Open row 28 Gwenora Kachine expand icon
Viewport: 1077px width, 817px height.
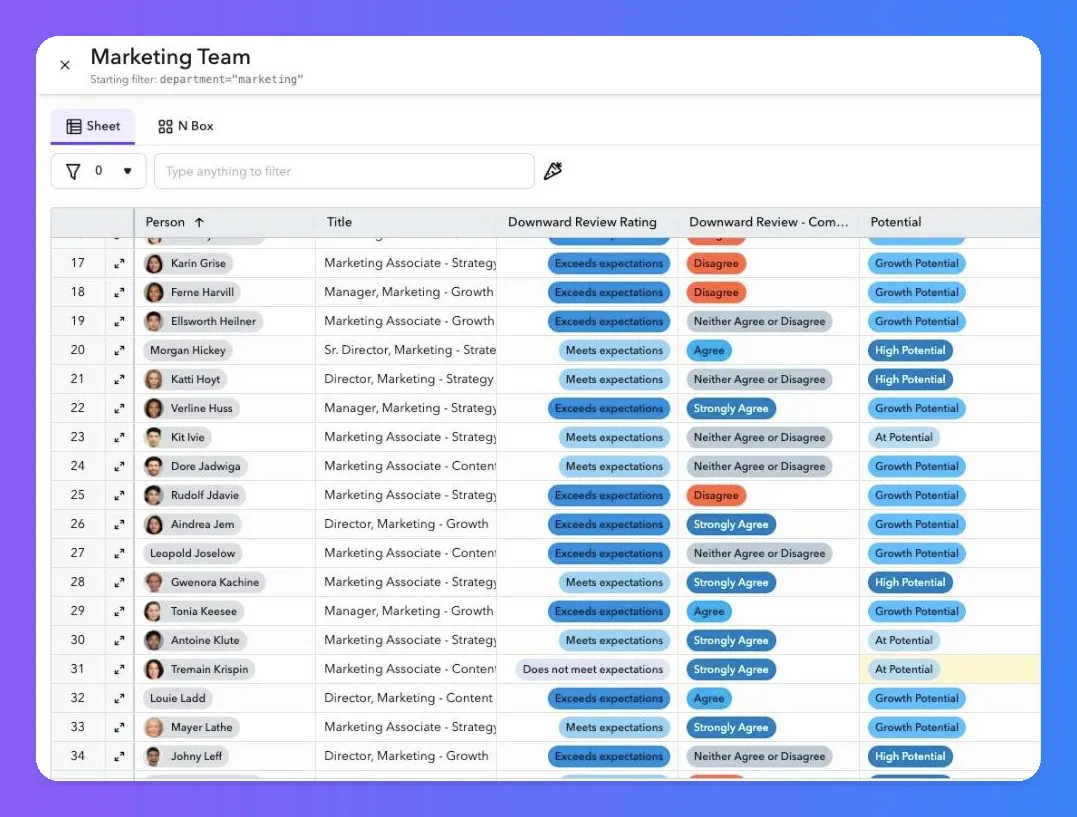[x=120, y=582]
